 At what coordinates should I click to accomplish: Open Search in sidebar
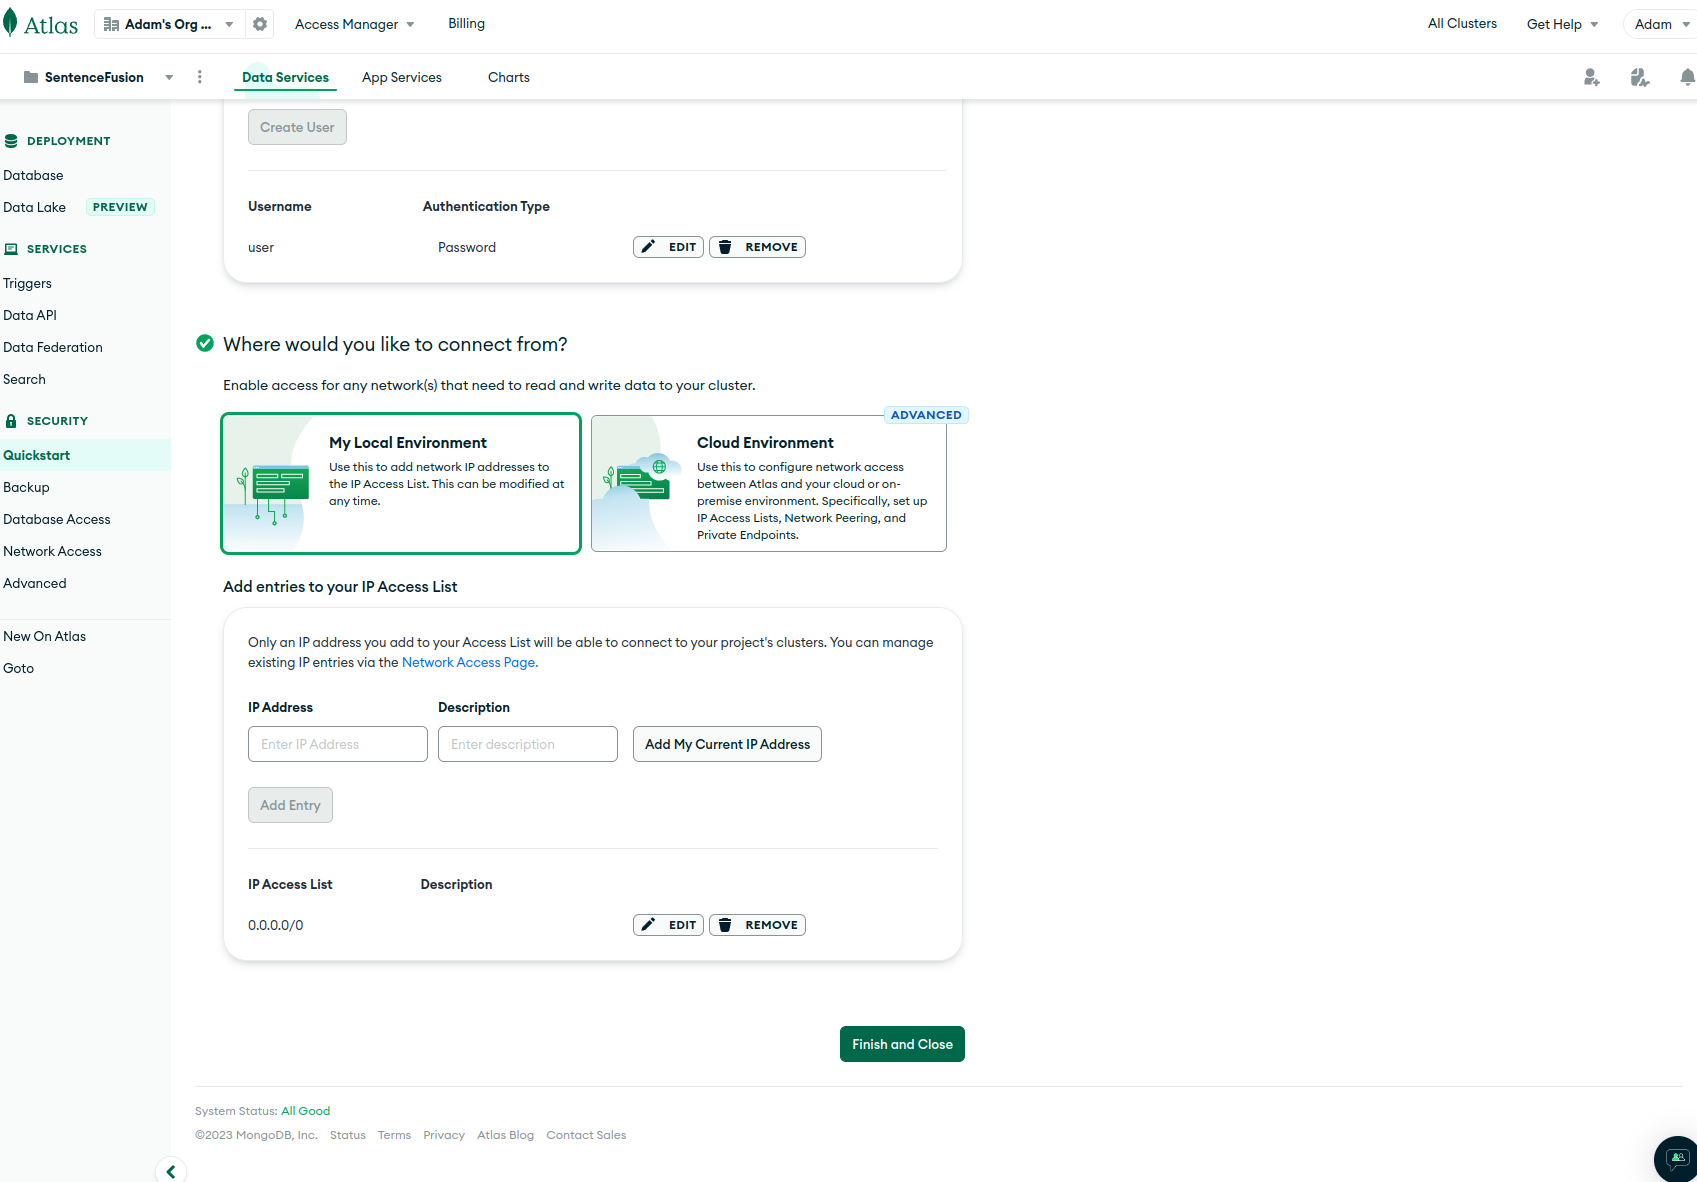point(24,379)
